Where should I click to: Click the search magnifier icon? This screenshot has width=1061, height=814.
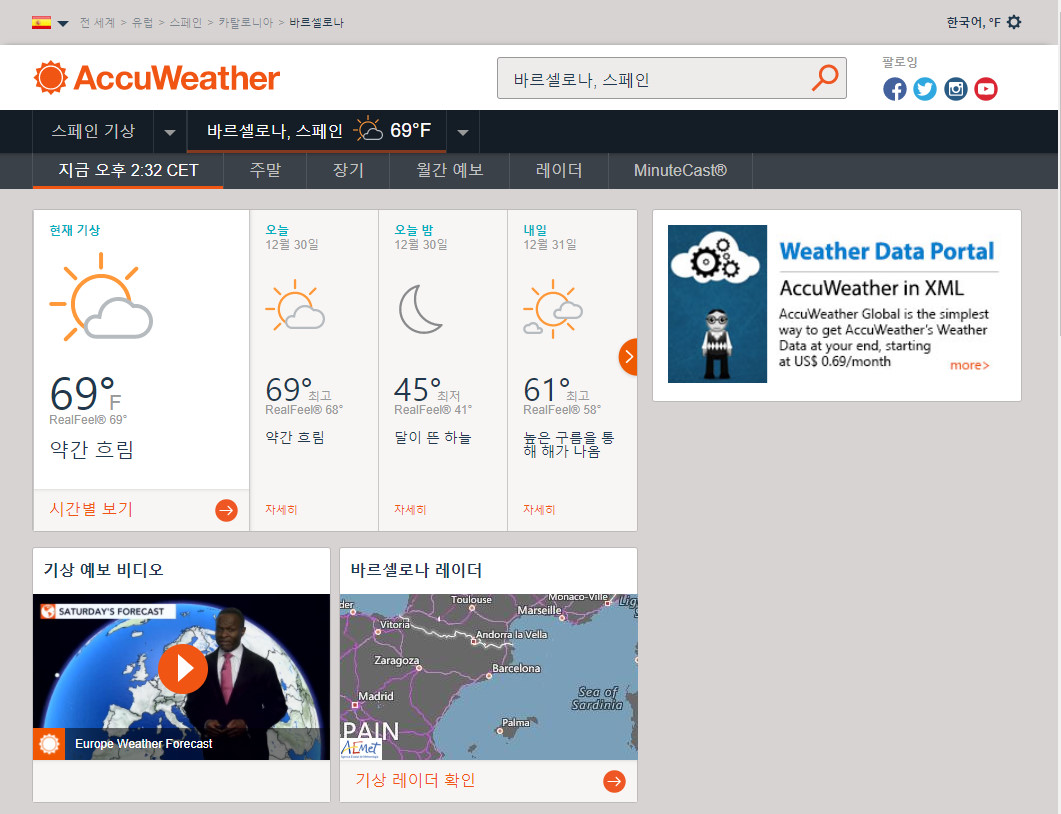825,78
